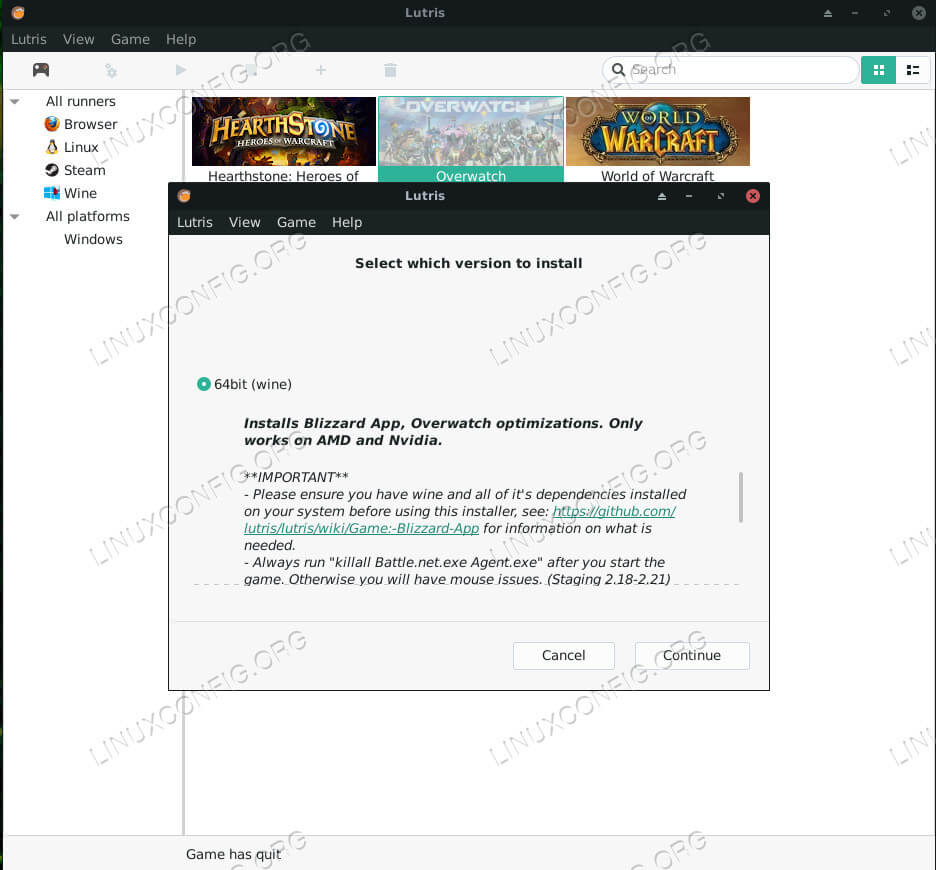Click the gamepad icon in the main toolbar
Image resolution: width=936 pixels, height=870 pixels.
(41, 70)
